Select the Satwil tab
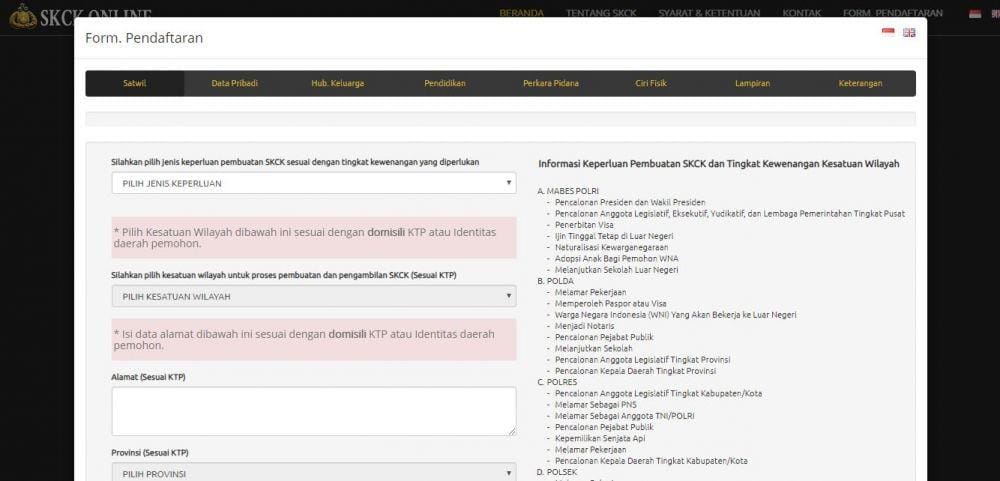 coord(134,83)
